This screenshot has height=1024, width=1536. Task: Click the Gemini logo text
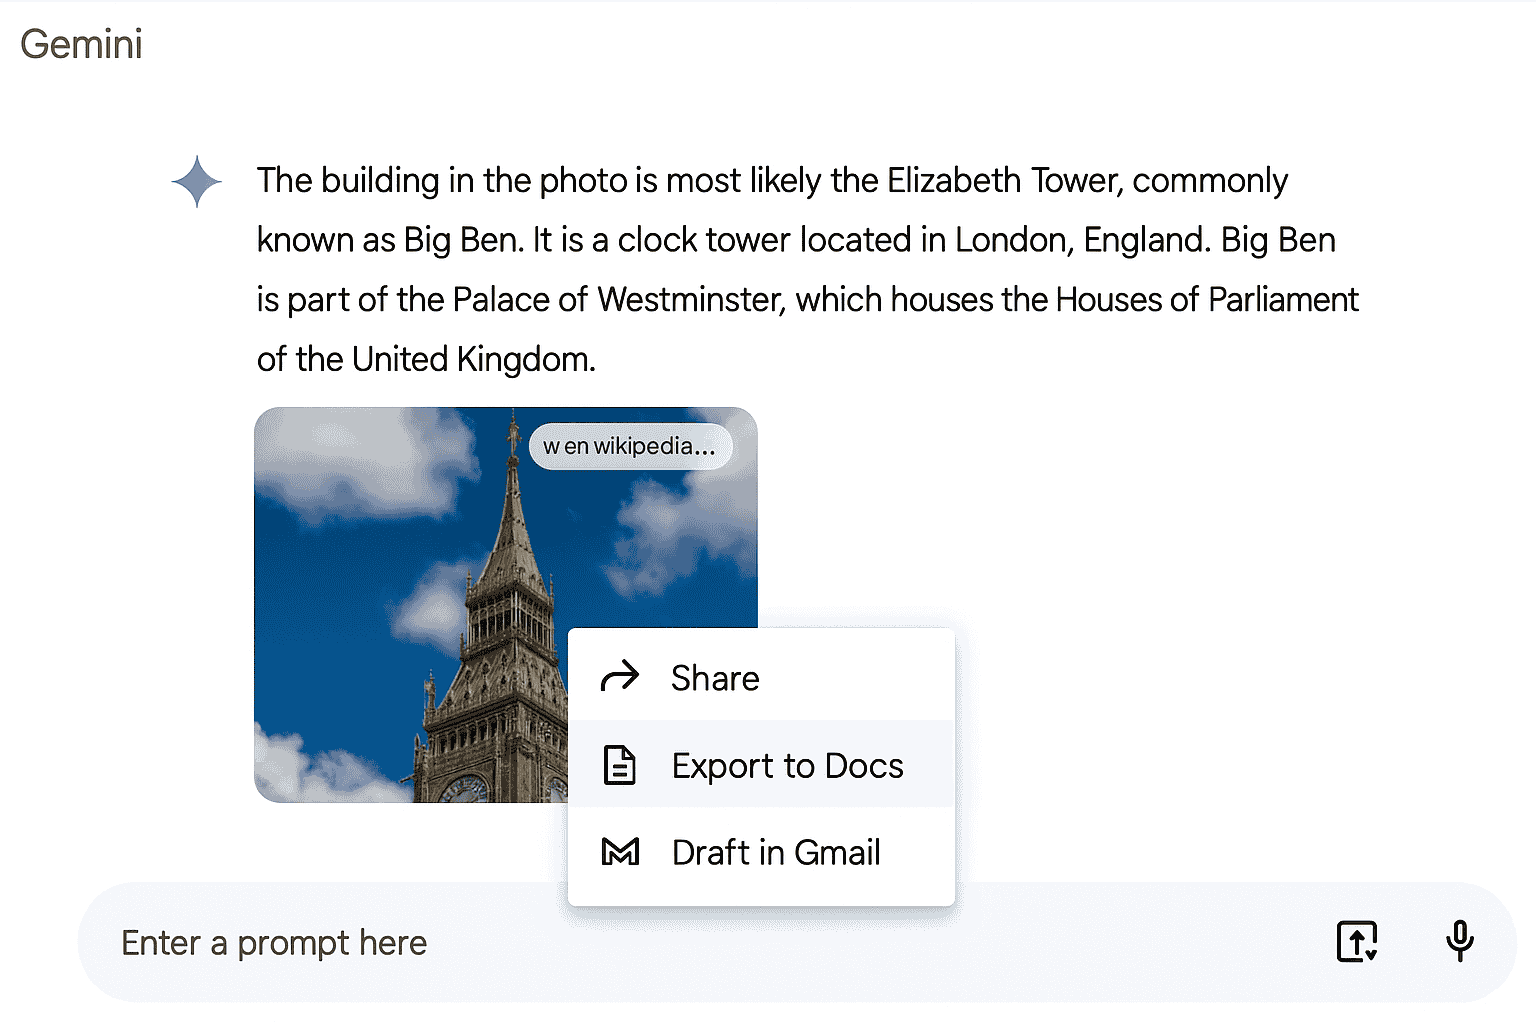(81, 44)
